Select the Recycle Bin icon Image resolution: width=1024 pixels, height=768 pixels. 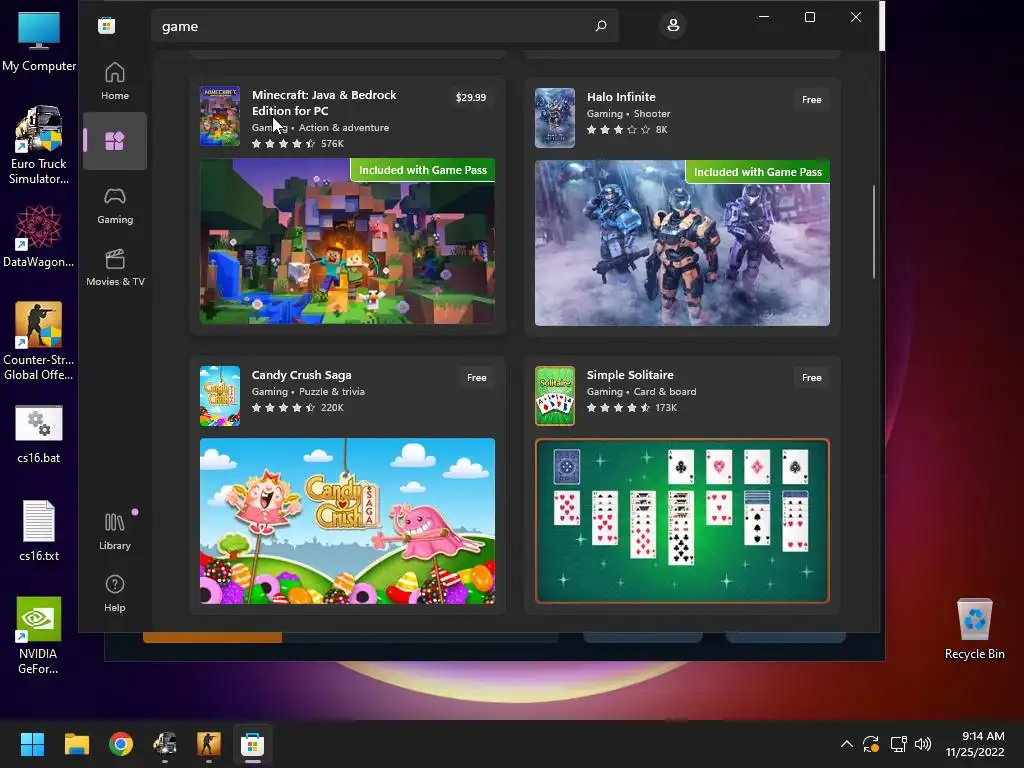(x=974, y=629)
